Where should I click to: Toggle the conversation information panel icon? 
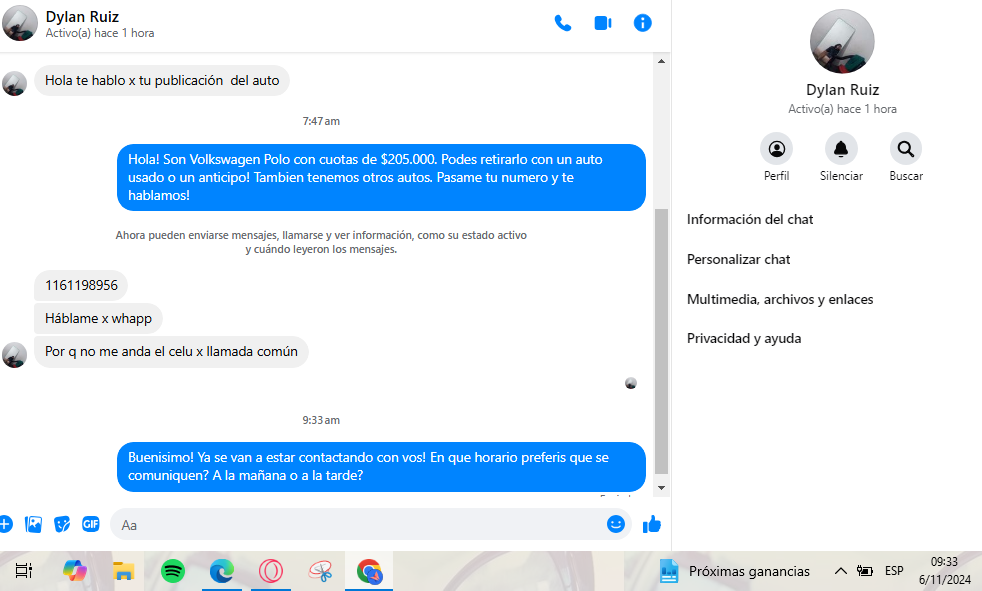tap(643, 23)
